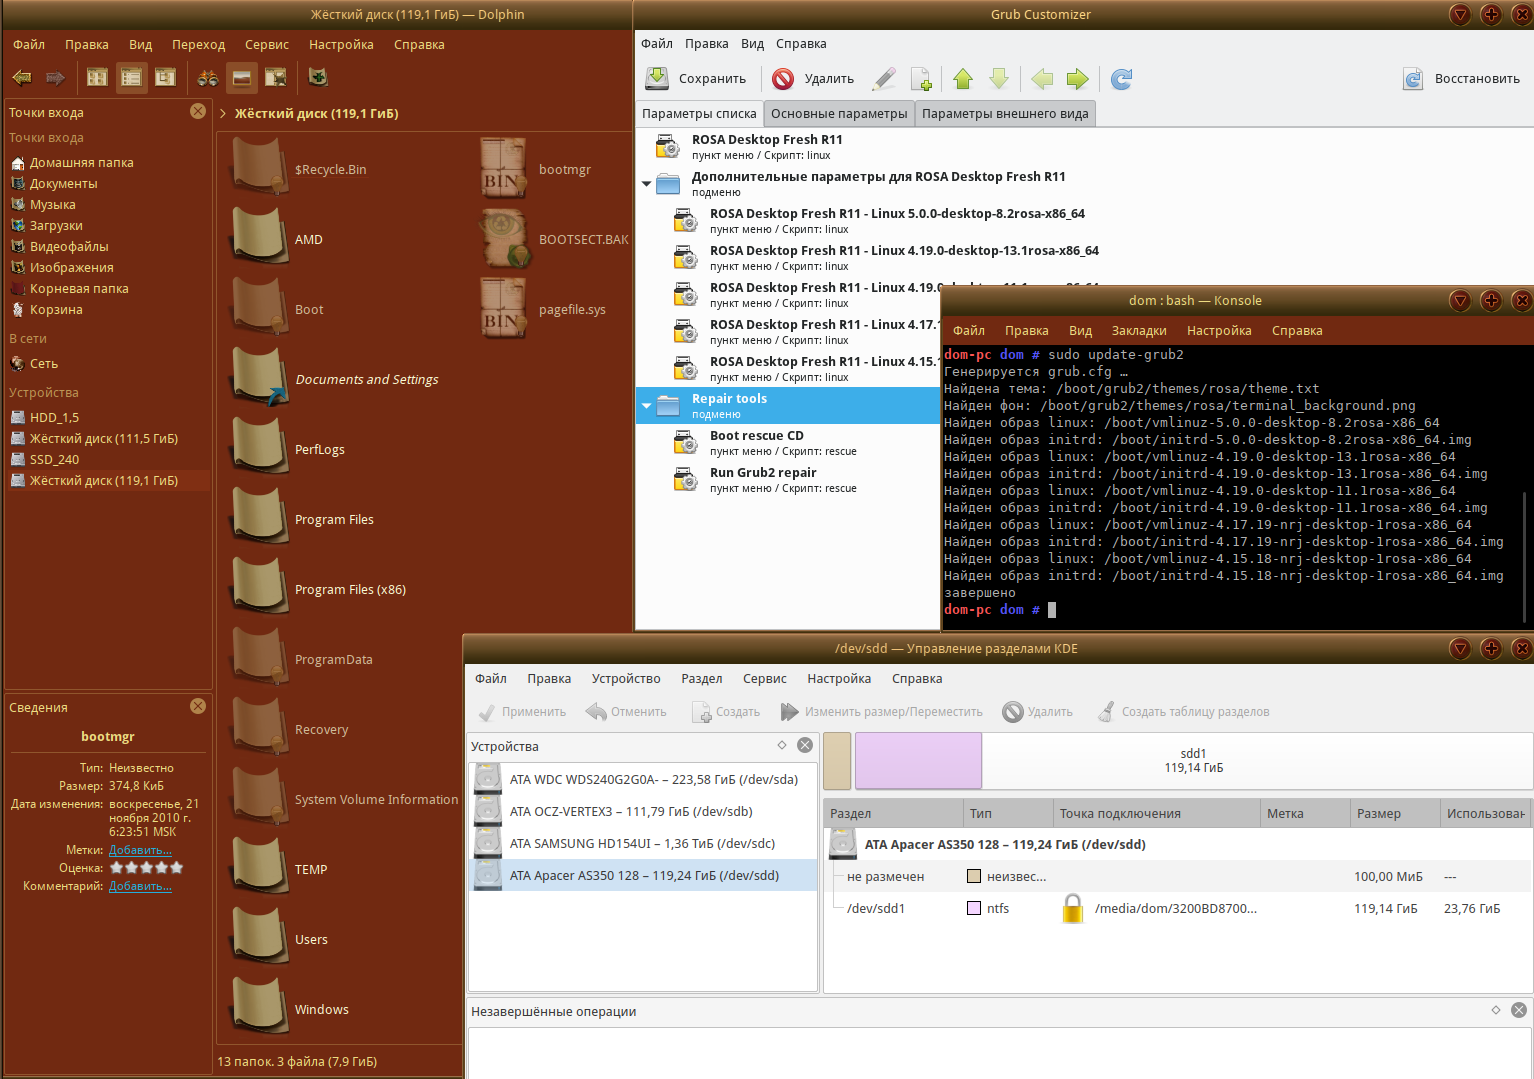Open the Закладки menu in Konsole
This screenshot has width=1534, height=1079.
click(1138, 331)
